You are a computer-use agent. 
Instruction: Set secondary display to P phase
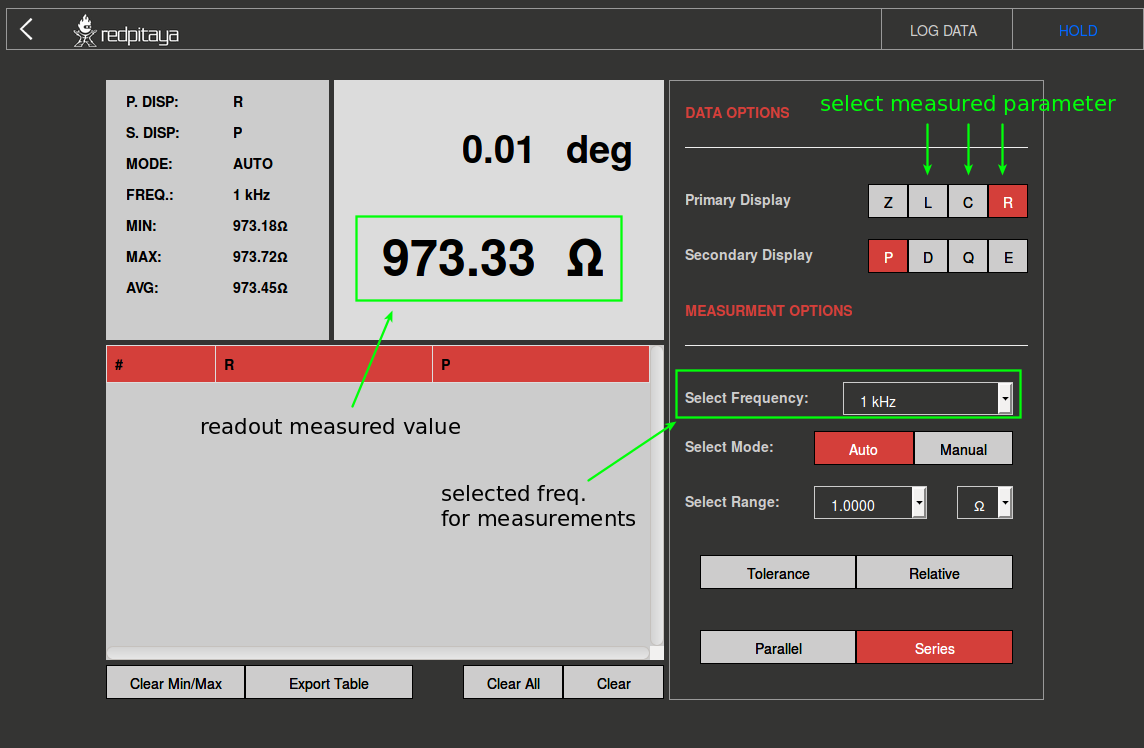coord(888,256)
